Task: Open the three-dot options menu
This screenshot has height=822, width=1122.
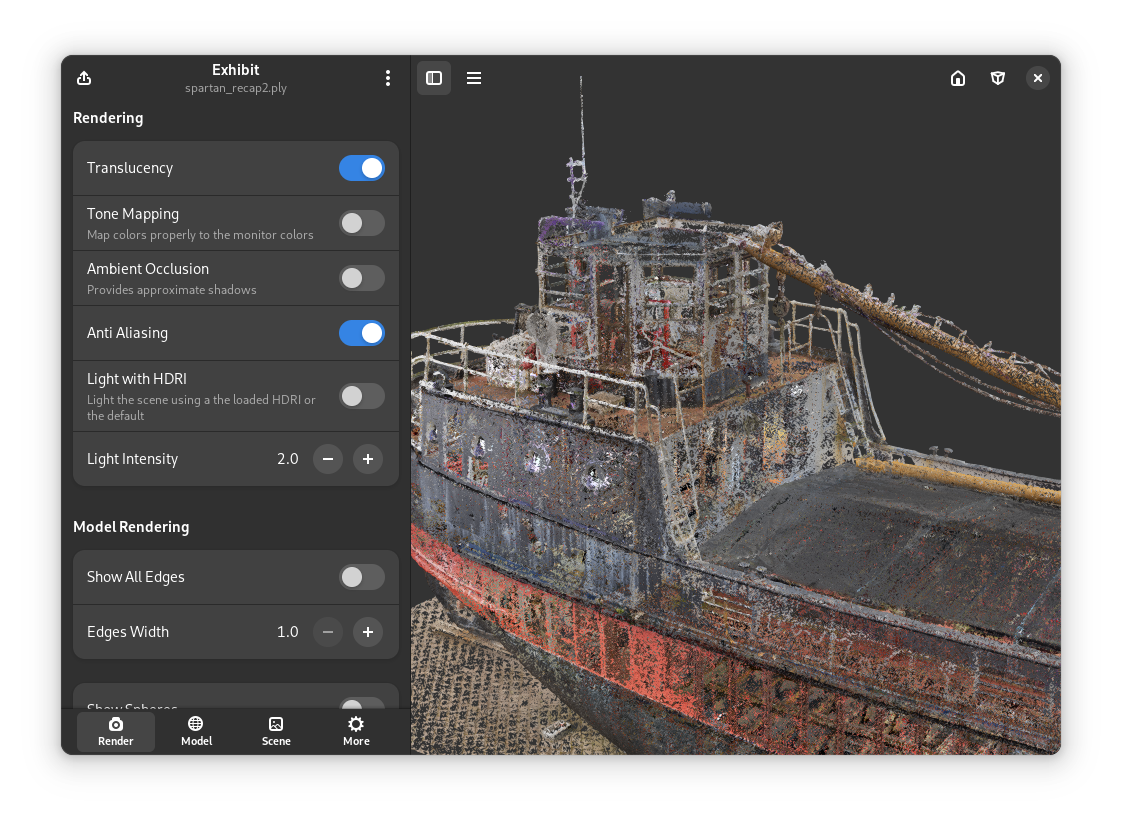Action: pyautogui.click(x=388, y=78)
